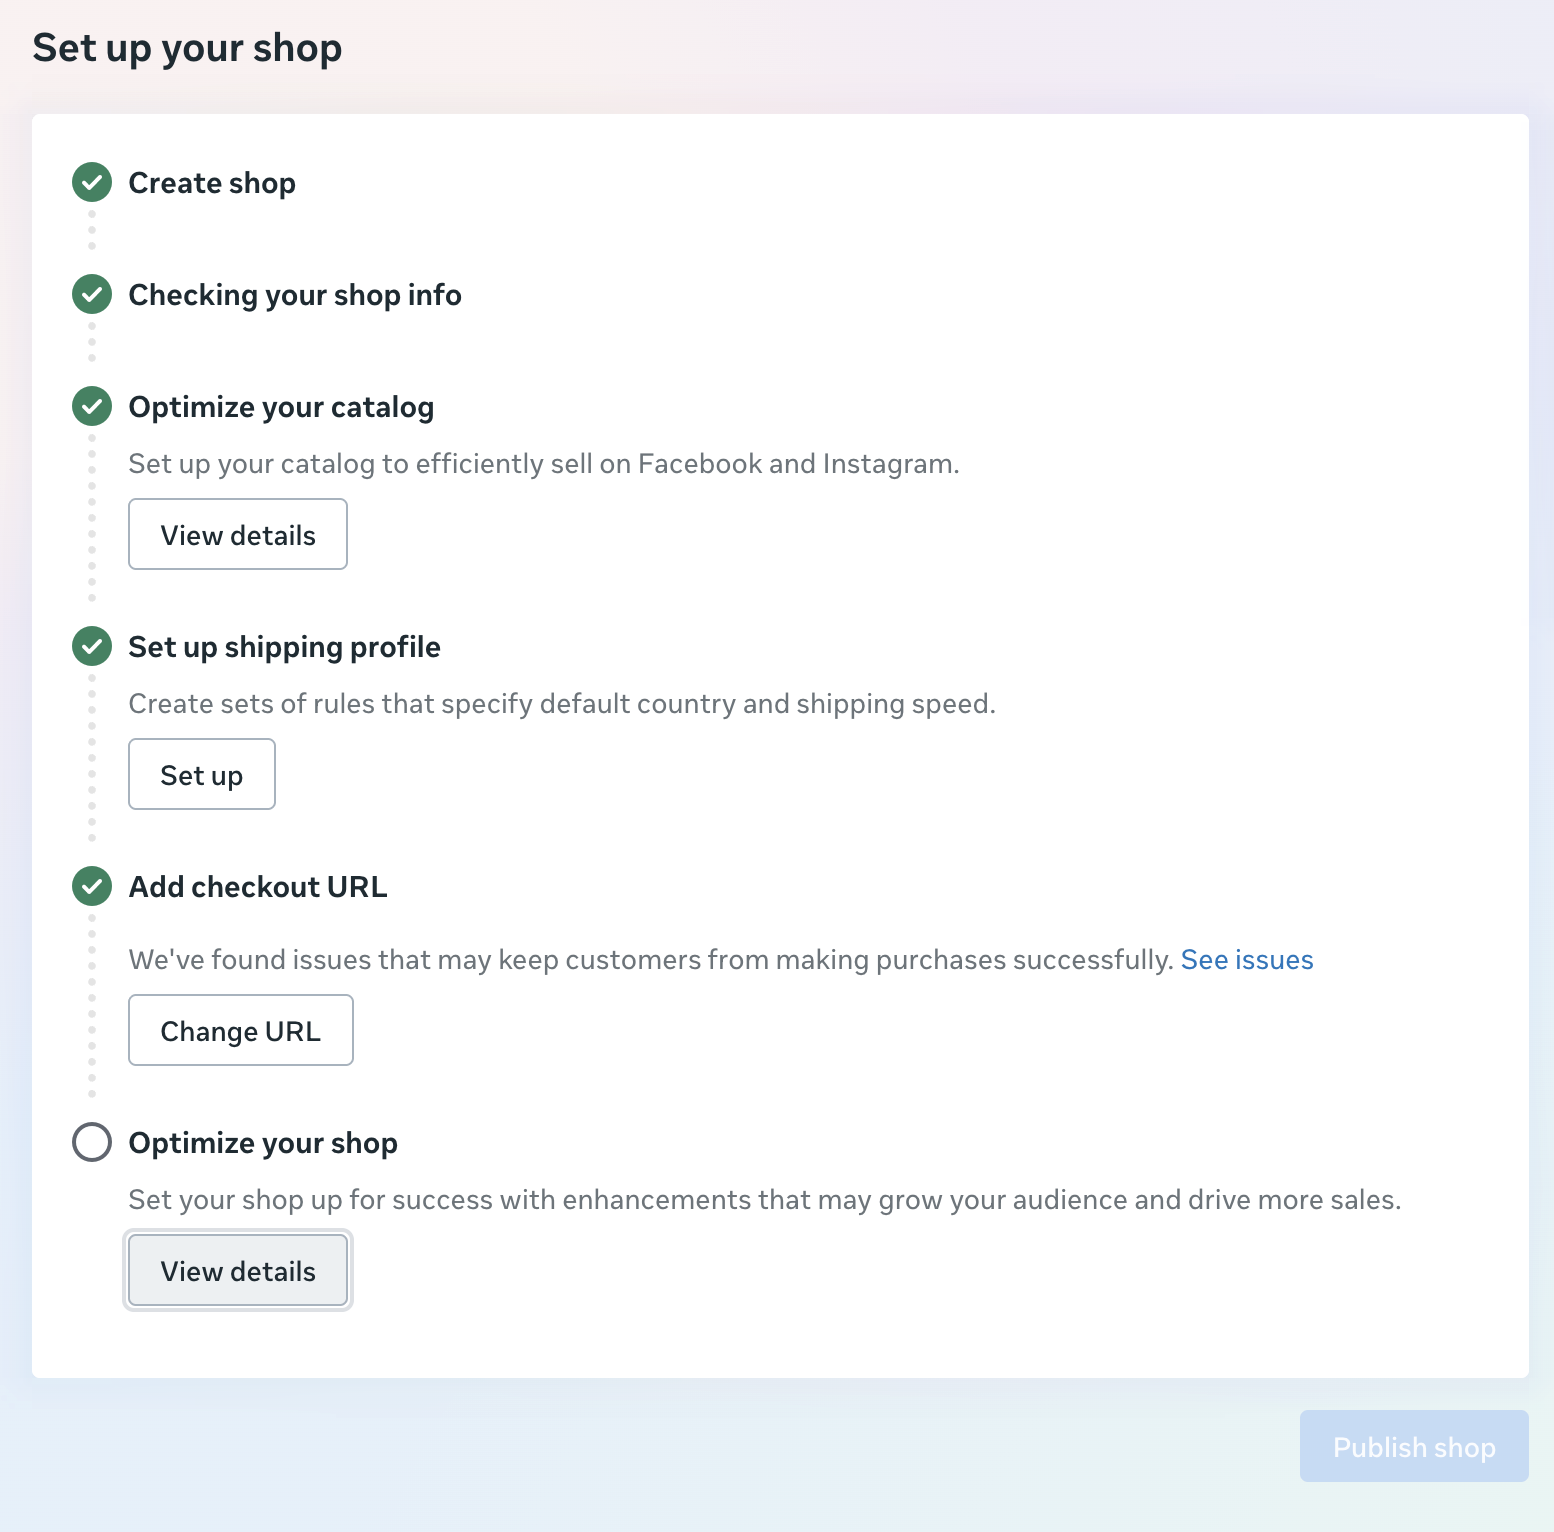Click the checkout issues warning text
Viewport: 1554px width, 1532px height.
click(650, 960)
